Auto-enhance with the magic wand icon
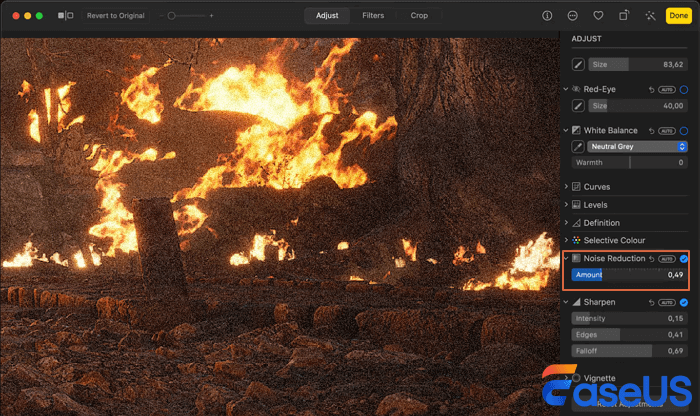700x416 pixels. [650, 16]
